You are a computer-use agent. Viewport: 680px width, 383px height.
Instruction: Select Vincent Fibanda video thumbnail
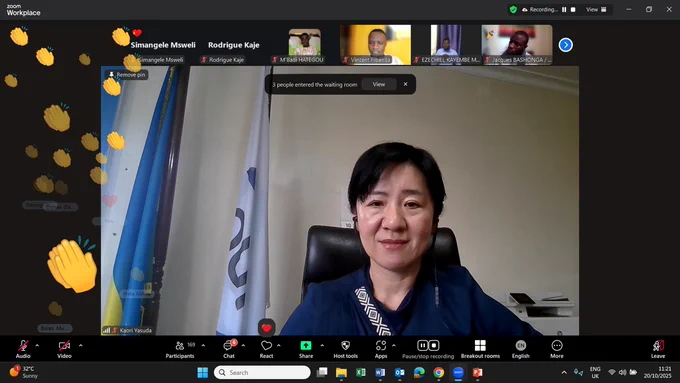[x=376, y=45]
